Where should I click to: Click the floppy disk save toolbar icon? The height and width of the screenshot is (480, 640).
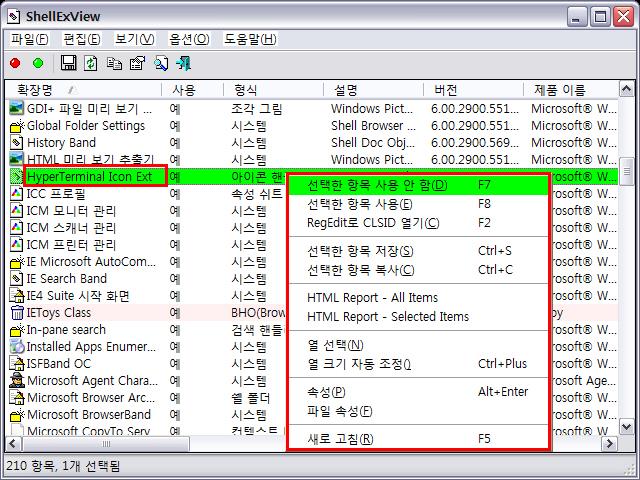(x=68, y=63)
